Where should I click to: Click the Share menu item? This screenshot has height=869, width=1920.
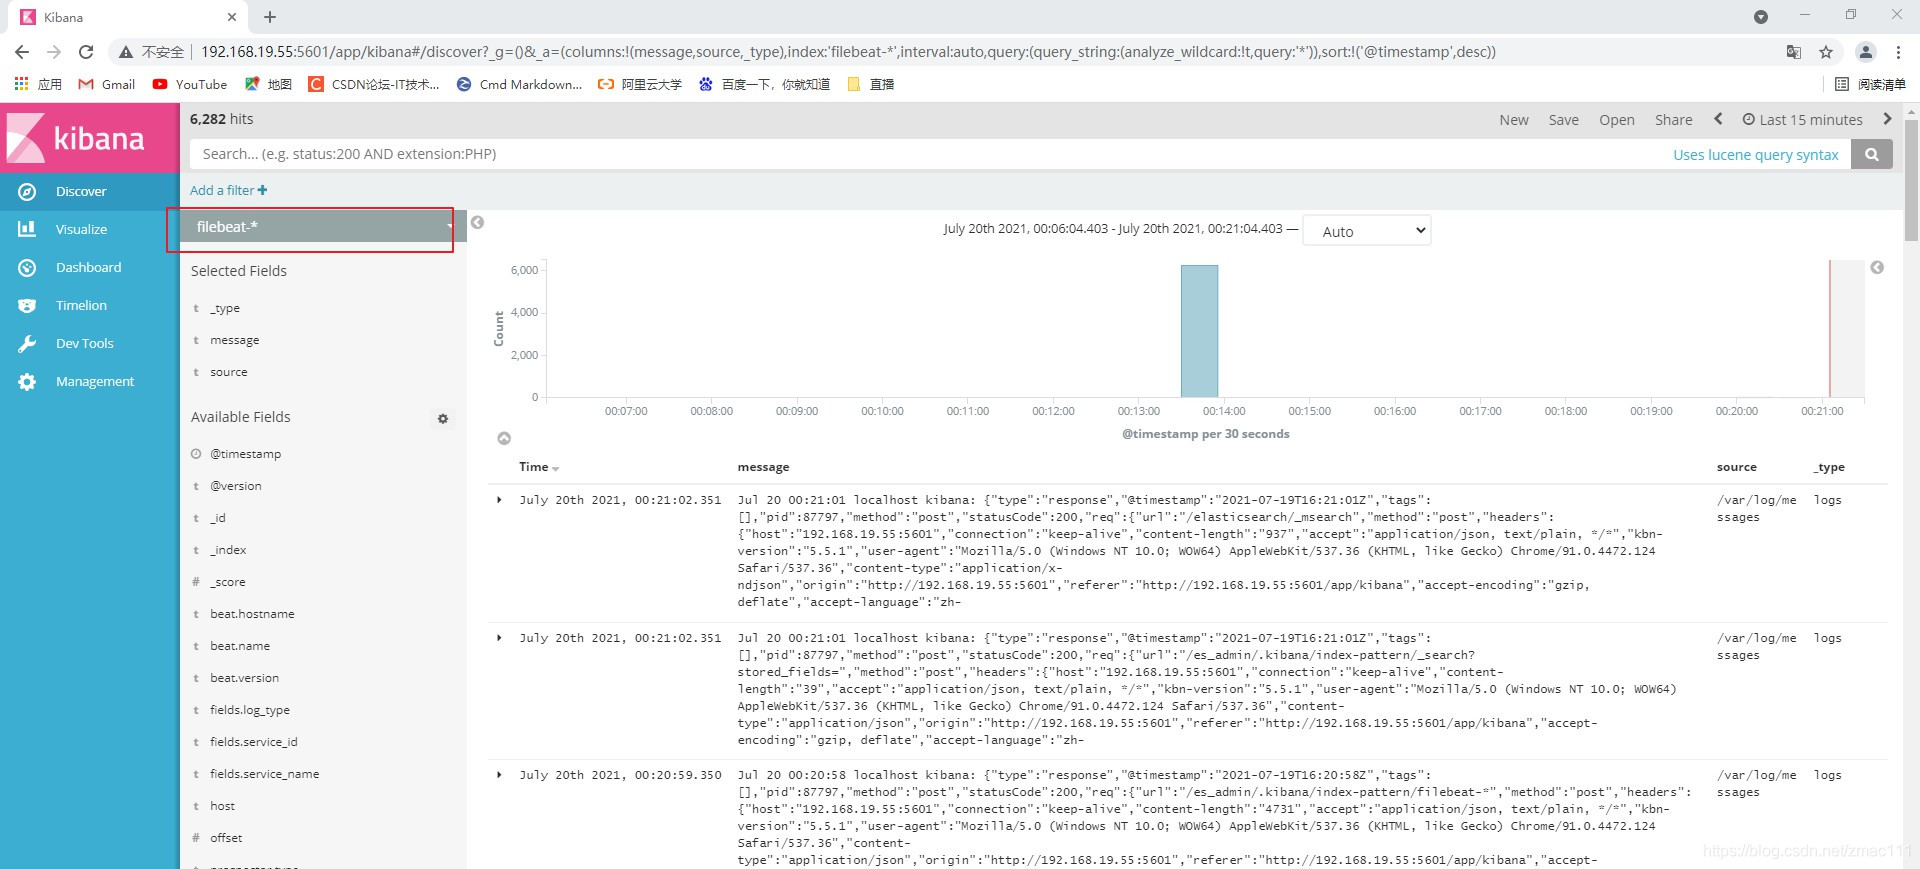point(1674,119)
